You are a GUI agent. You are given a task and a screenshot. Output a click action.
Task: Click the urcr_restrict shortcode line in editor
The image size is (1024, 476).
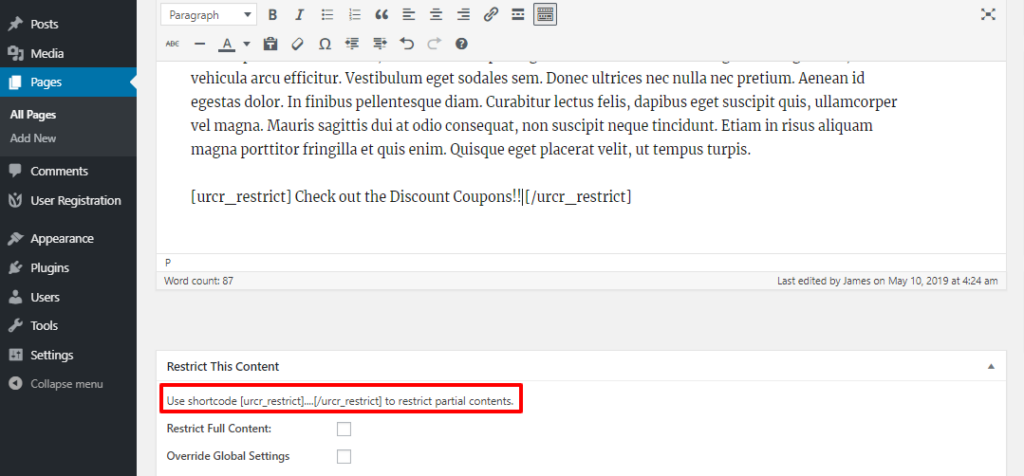pyautogui.click(x=411, y=197)
